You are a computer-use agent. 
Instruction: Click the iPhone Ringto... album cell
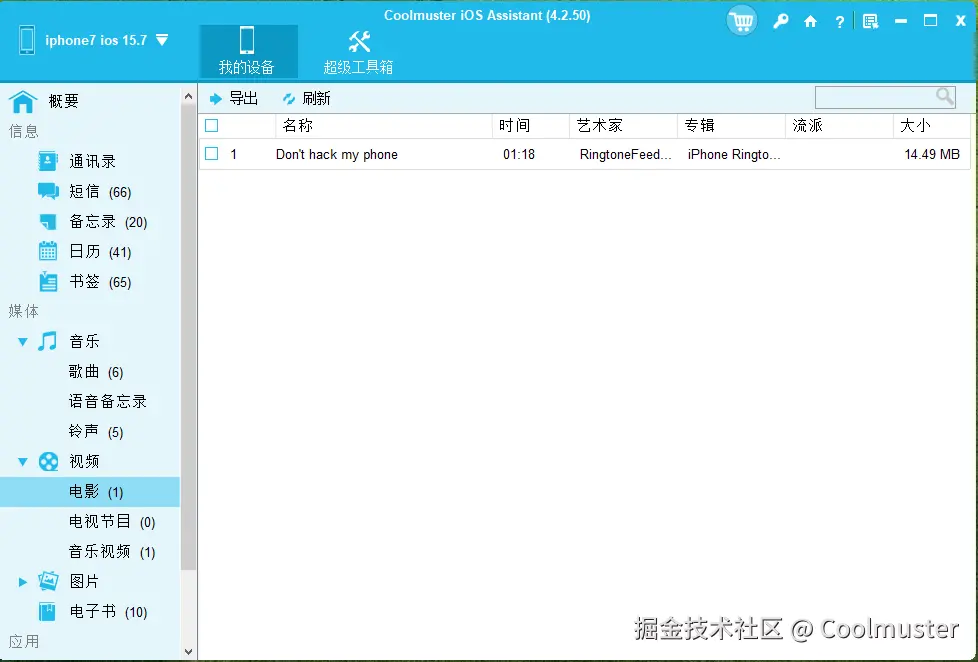[x=734, y=154]
